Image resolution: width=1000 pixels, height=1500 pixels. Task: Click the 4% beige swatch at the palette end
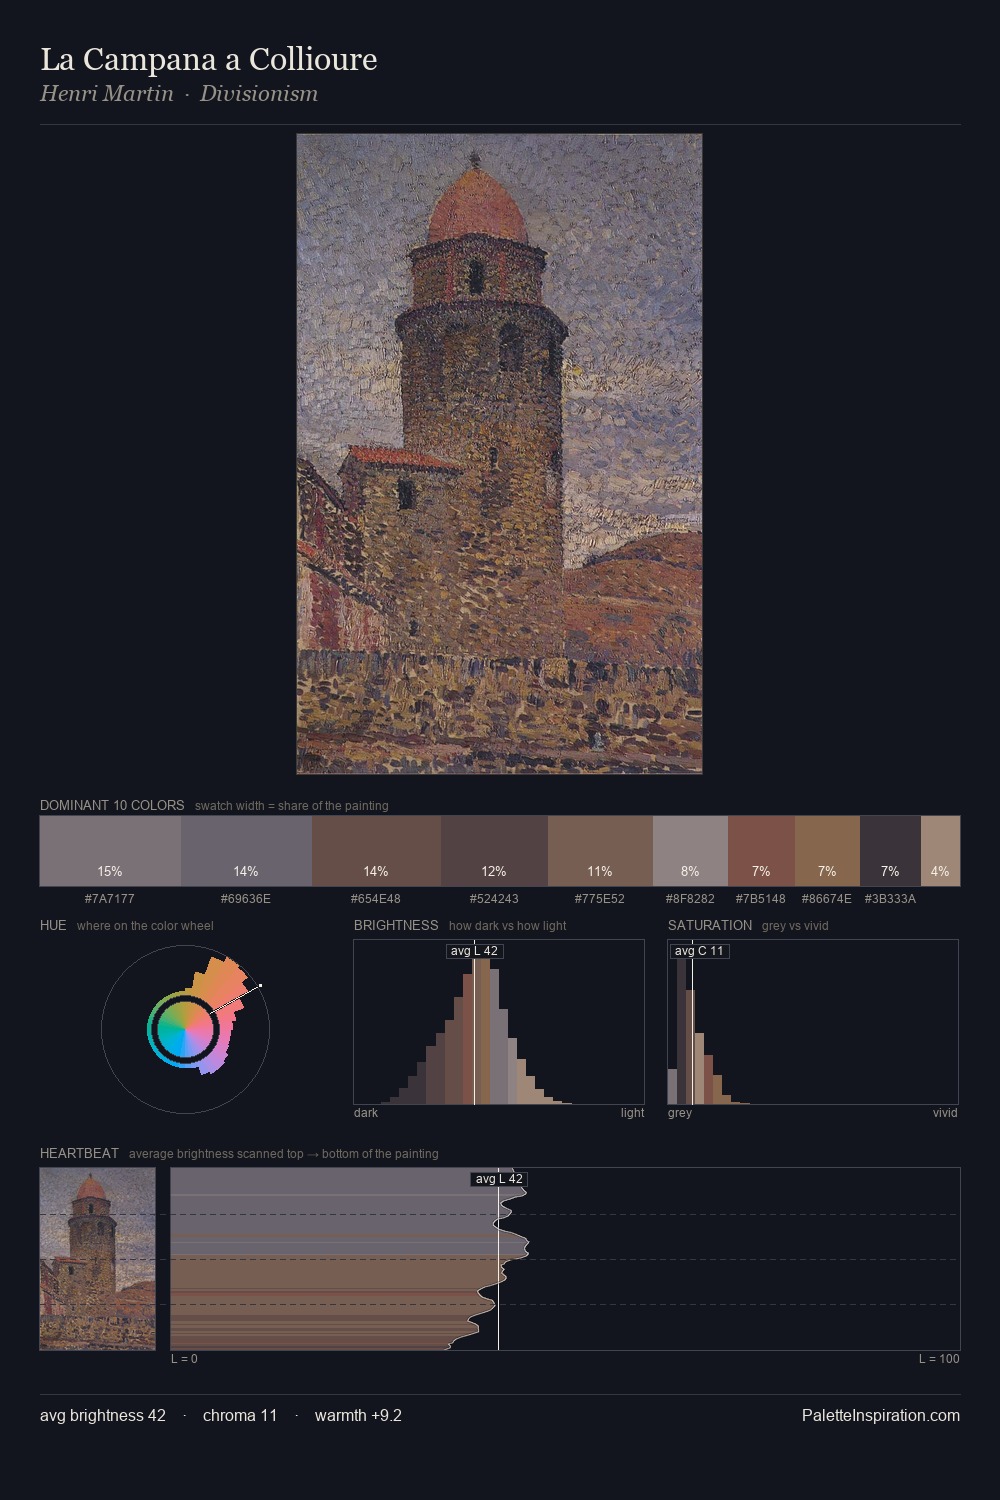click(940, 851)
